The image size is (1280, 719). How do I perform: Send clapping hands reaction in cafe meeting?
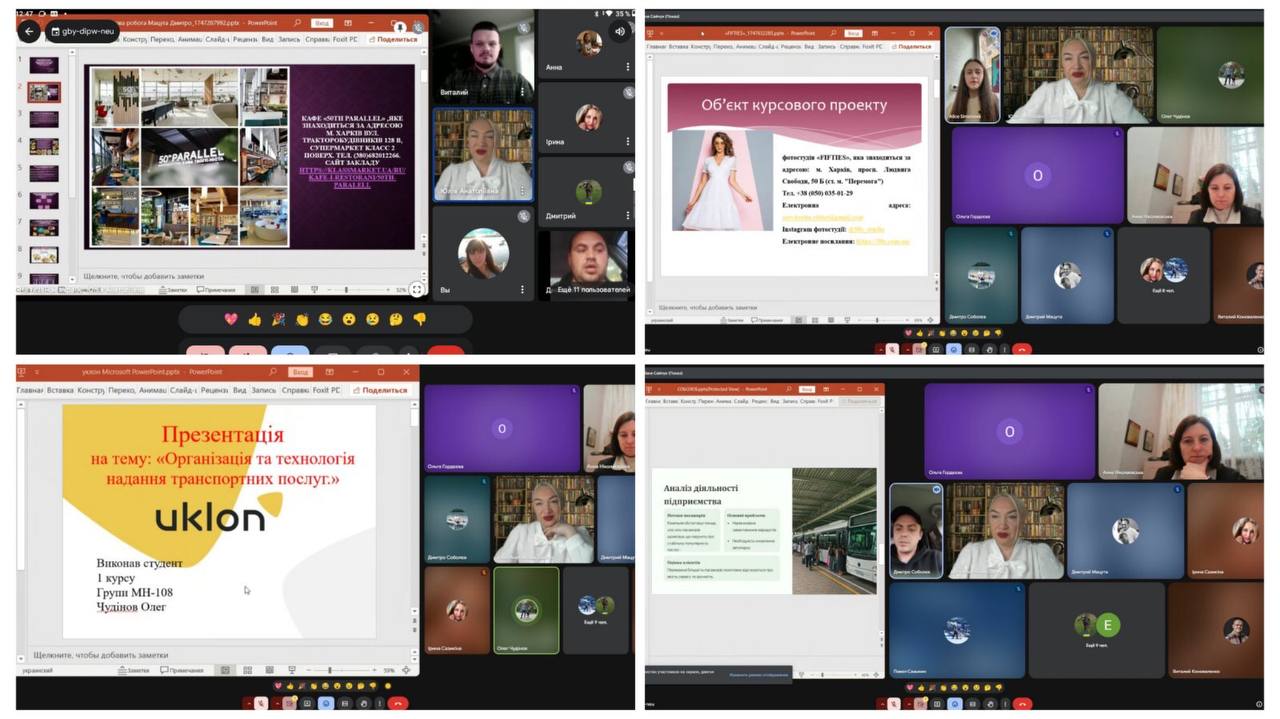(302, 319)
